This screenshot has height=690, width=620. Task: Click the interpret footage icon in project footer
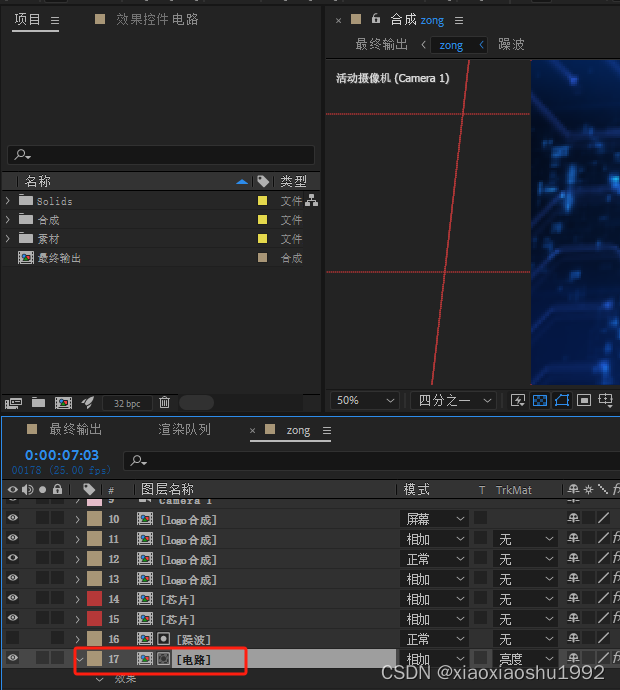click(x=14, y=403)
